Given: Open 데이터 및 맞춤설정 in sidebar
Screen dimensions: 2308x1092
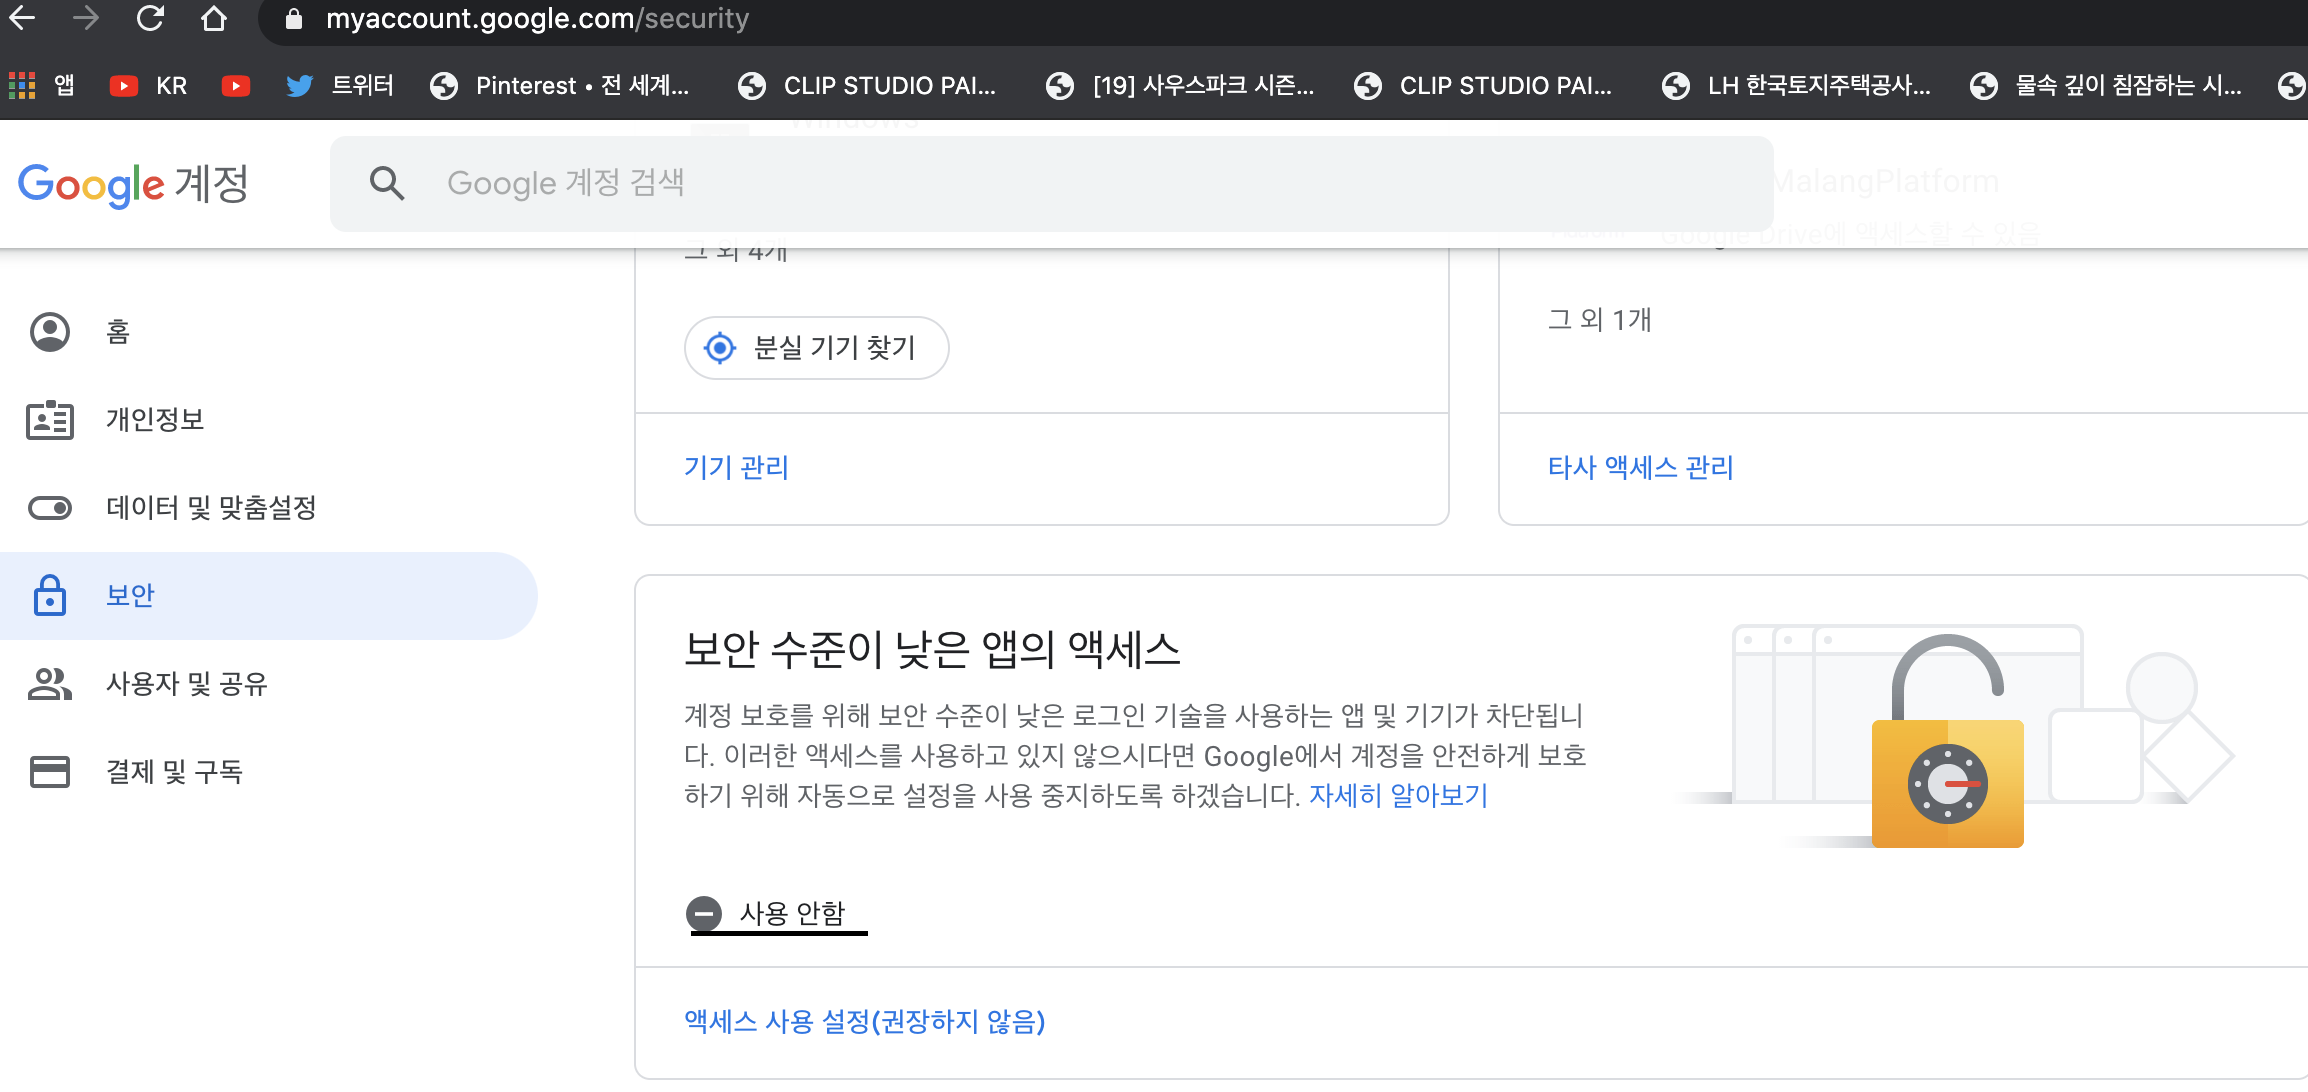Looking at the screenshot, I should (x=211, y=508).
